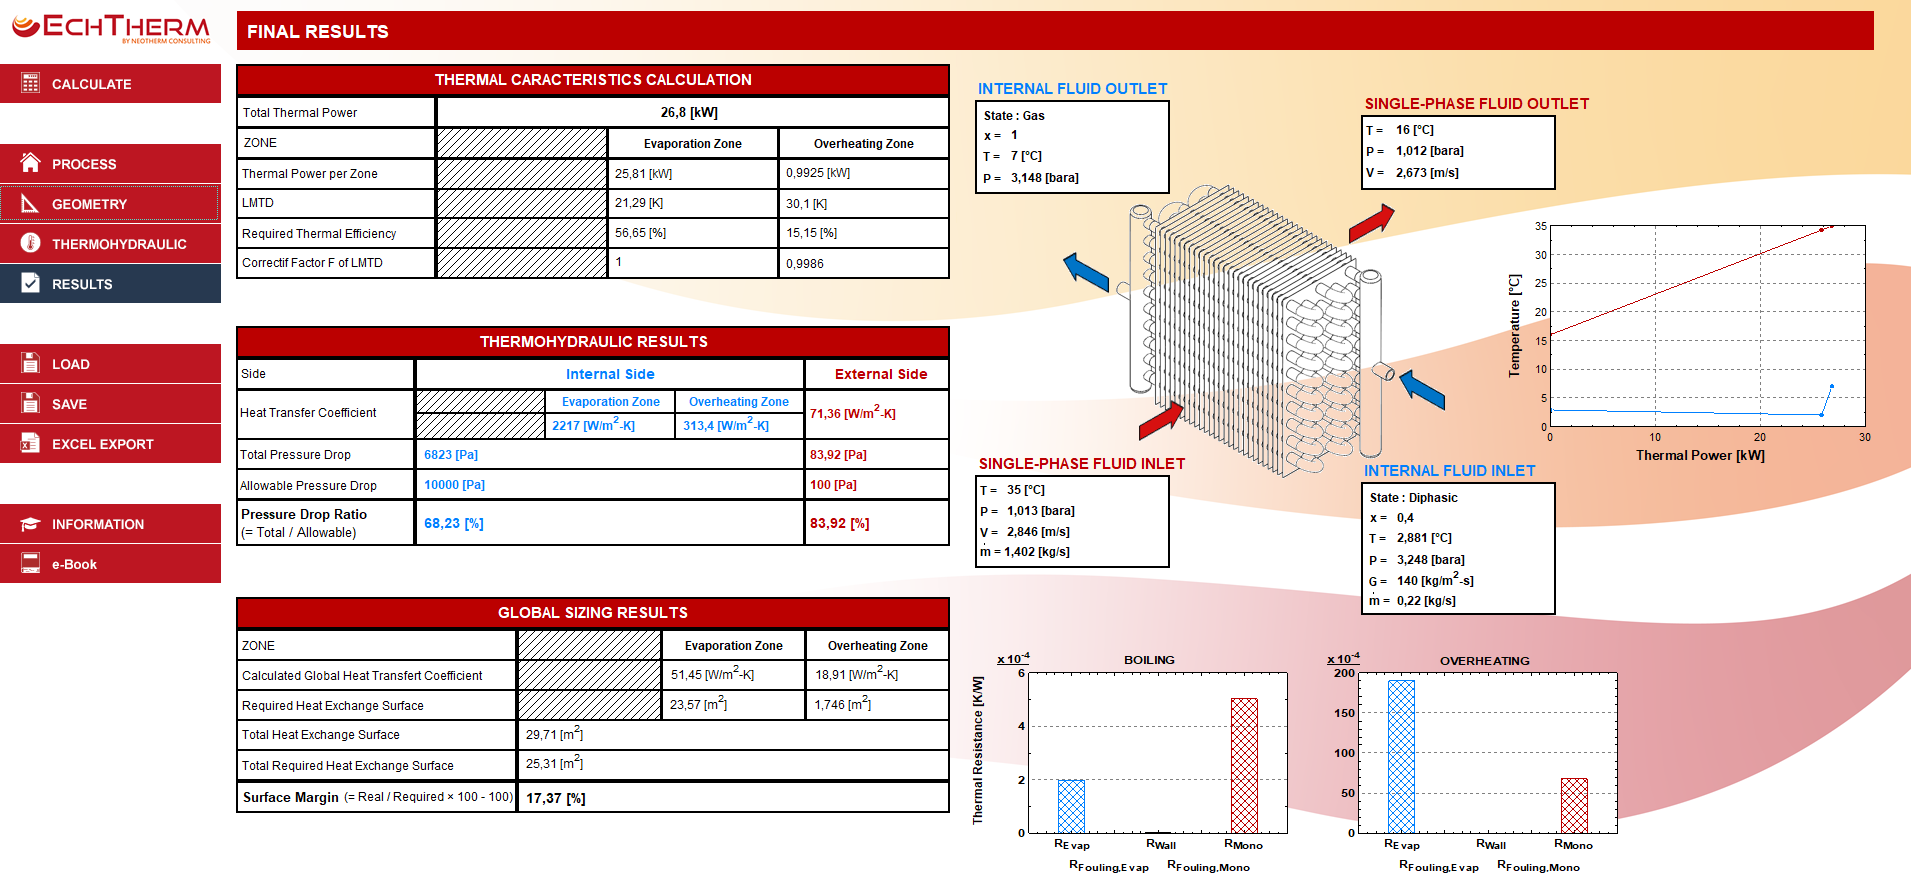Viewport: 1911px width, 878px height.
Task: Open the e-Book link
Action: [110, 564]
